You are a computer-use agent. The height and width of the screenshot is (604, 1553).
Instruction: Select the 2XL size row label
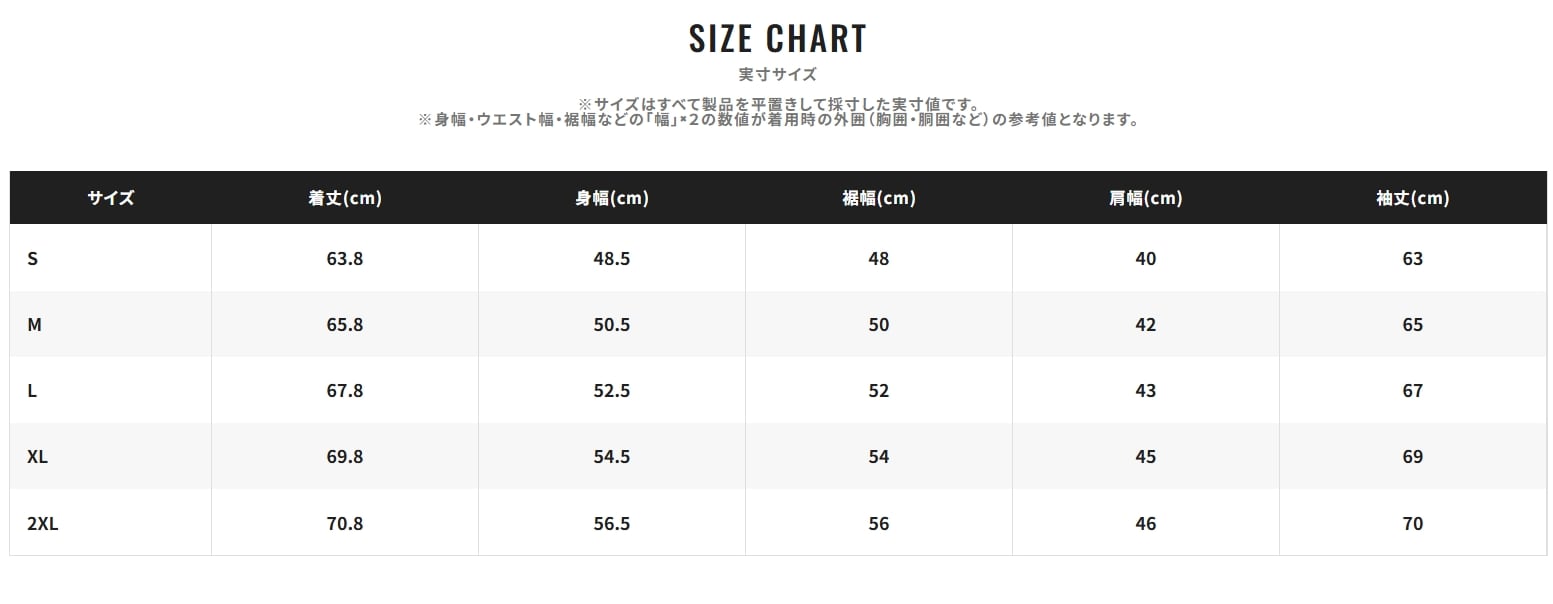43,523
